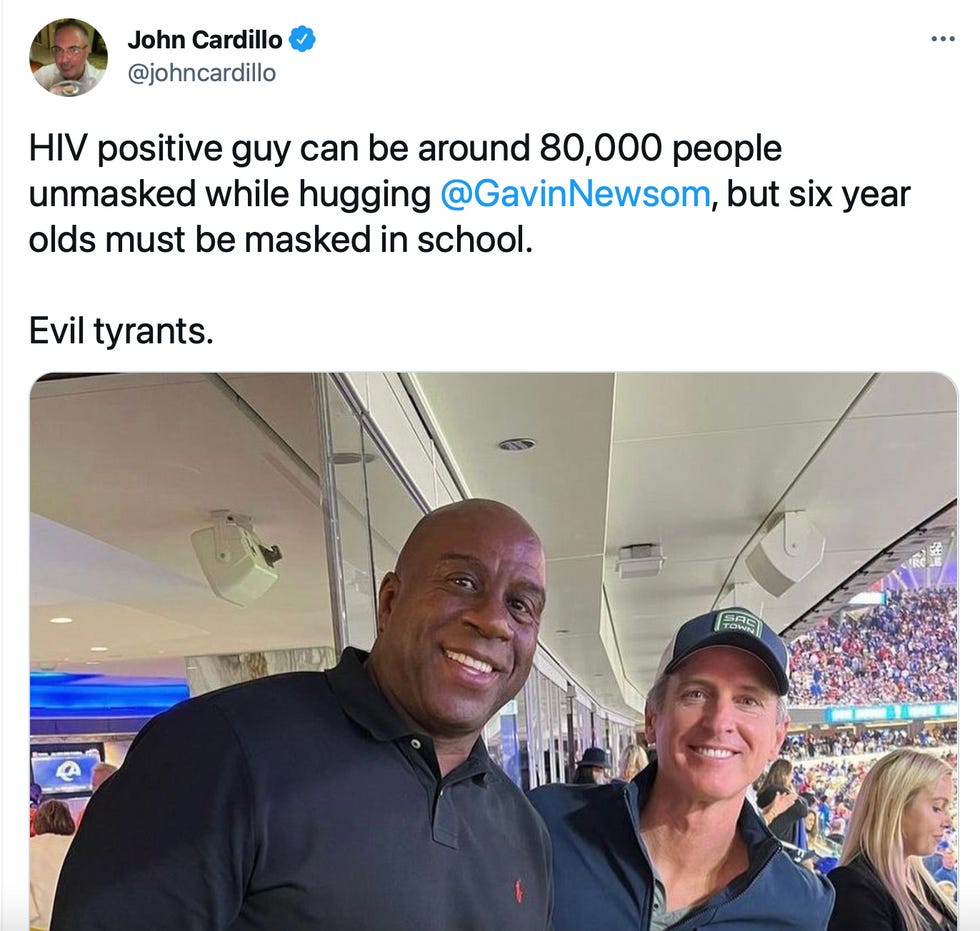Viewport: 980px width, 931px height.
Task: Click the John Cardillo display name
Action: [205, 39]
